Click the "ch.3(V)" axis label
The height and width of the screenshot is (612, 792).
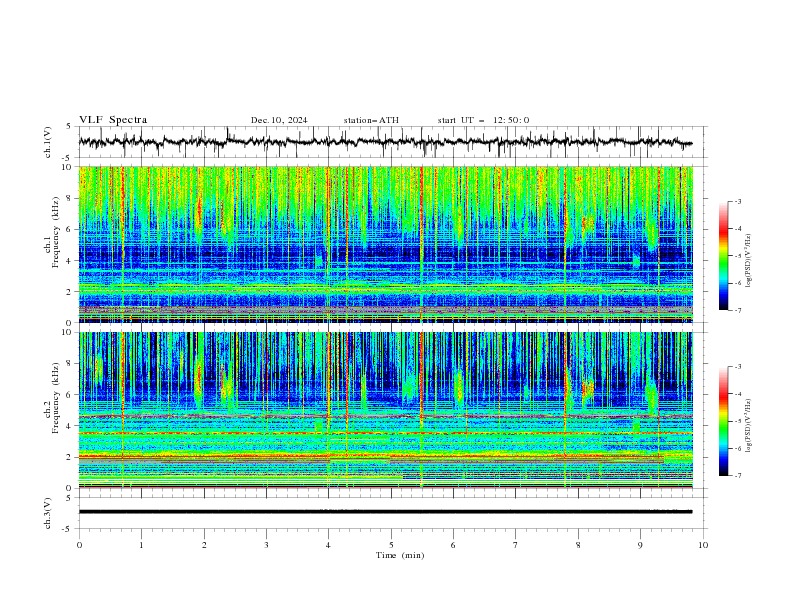click(48, 513)
